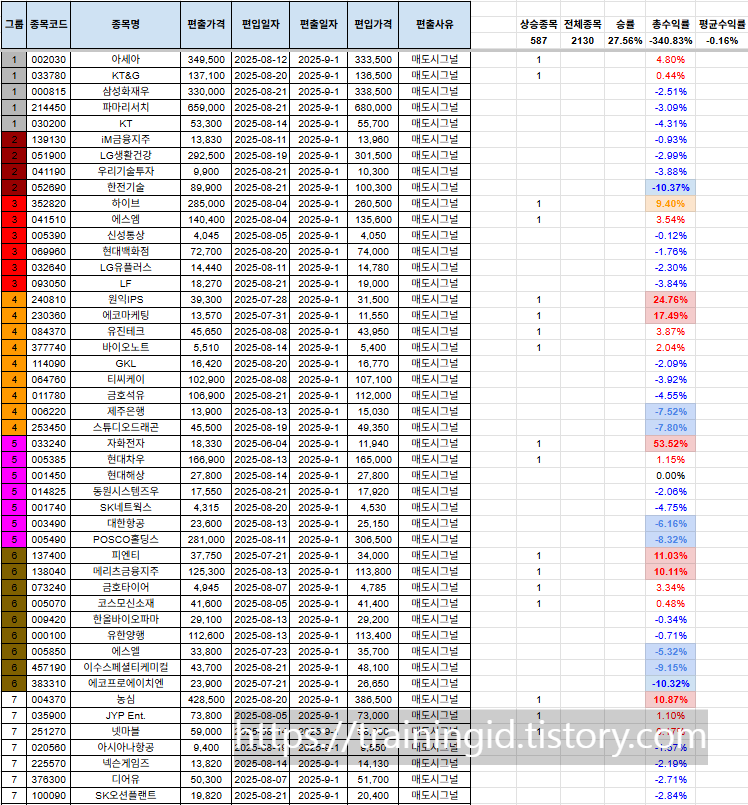Click group number cell of 피엔티 row
Viewport: 748px width, 805px height.
14,555
